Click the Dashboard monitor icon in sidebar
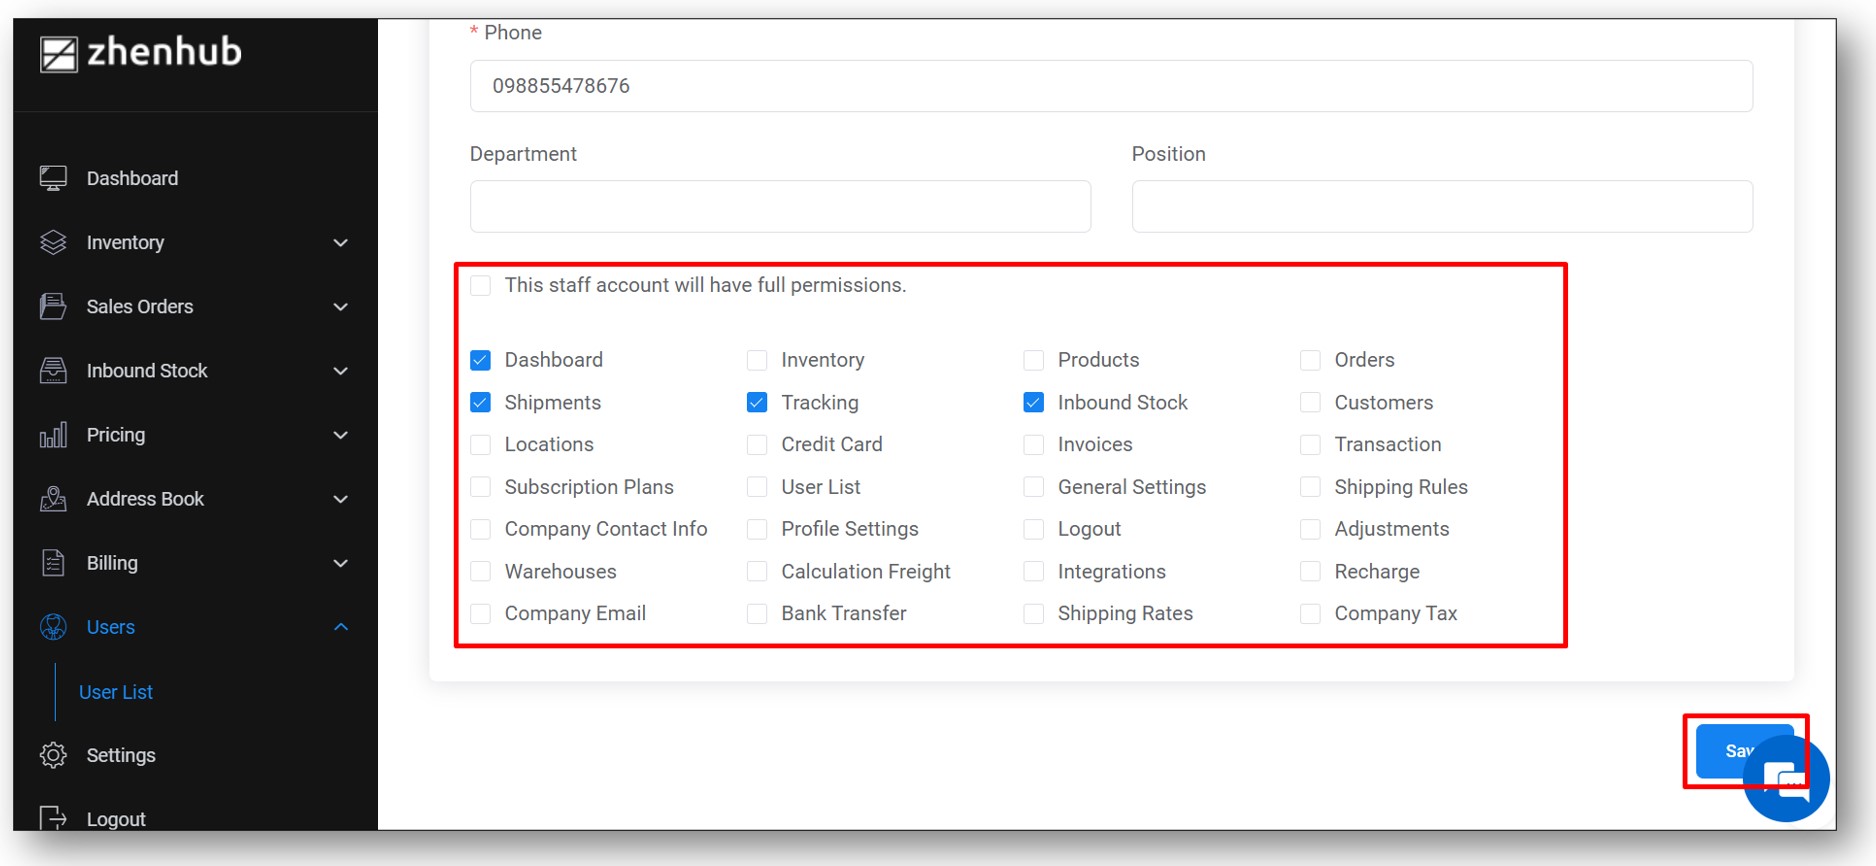The width and height of the screenshot is (1876, 866). click(53, 179)
